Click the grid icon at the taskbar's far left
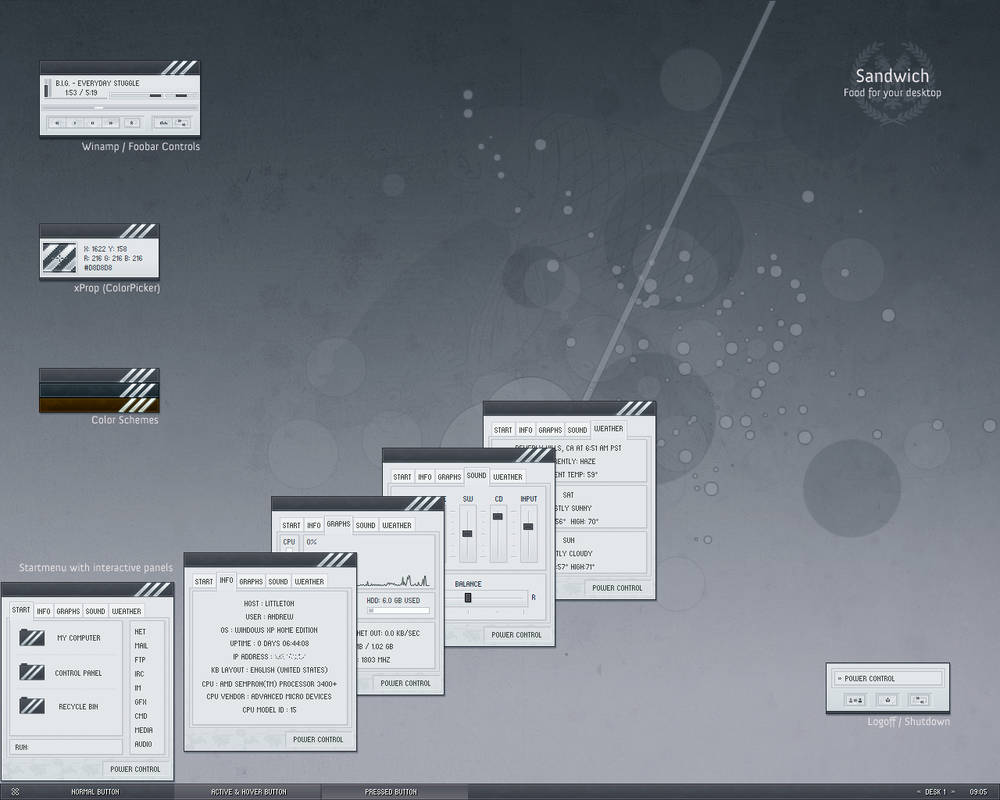The image size is (1000, 800). click(14, 791)
